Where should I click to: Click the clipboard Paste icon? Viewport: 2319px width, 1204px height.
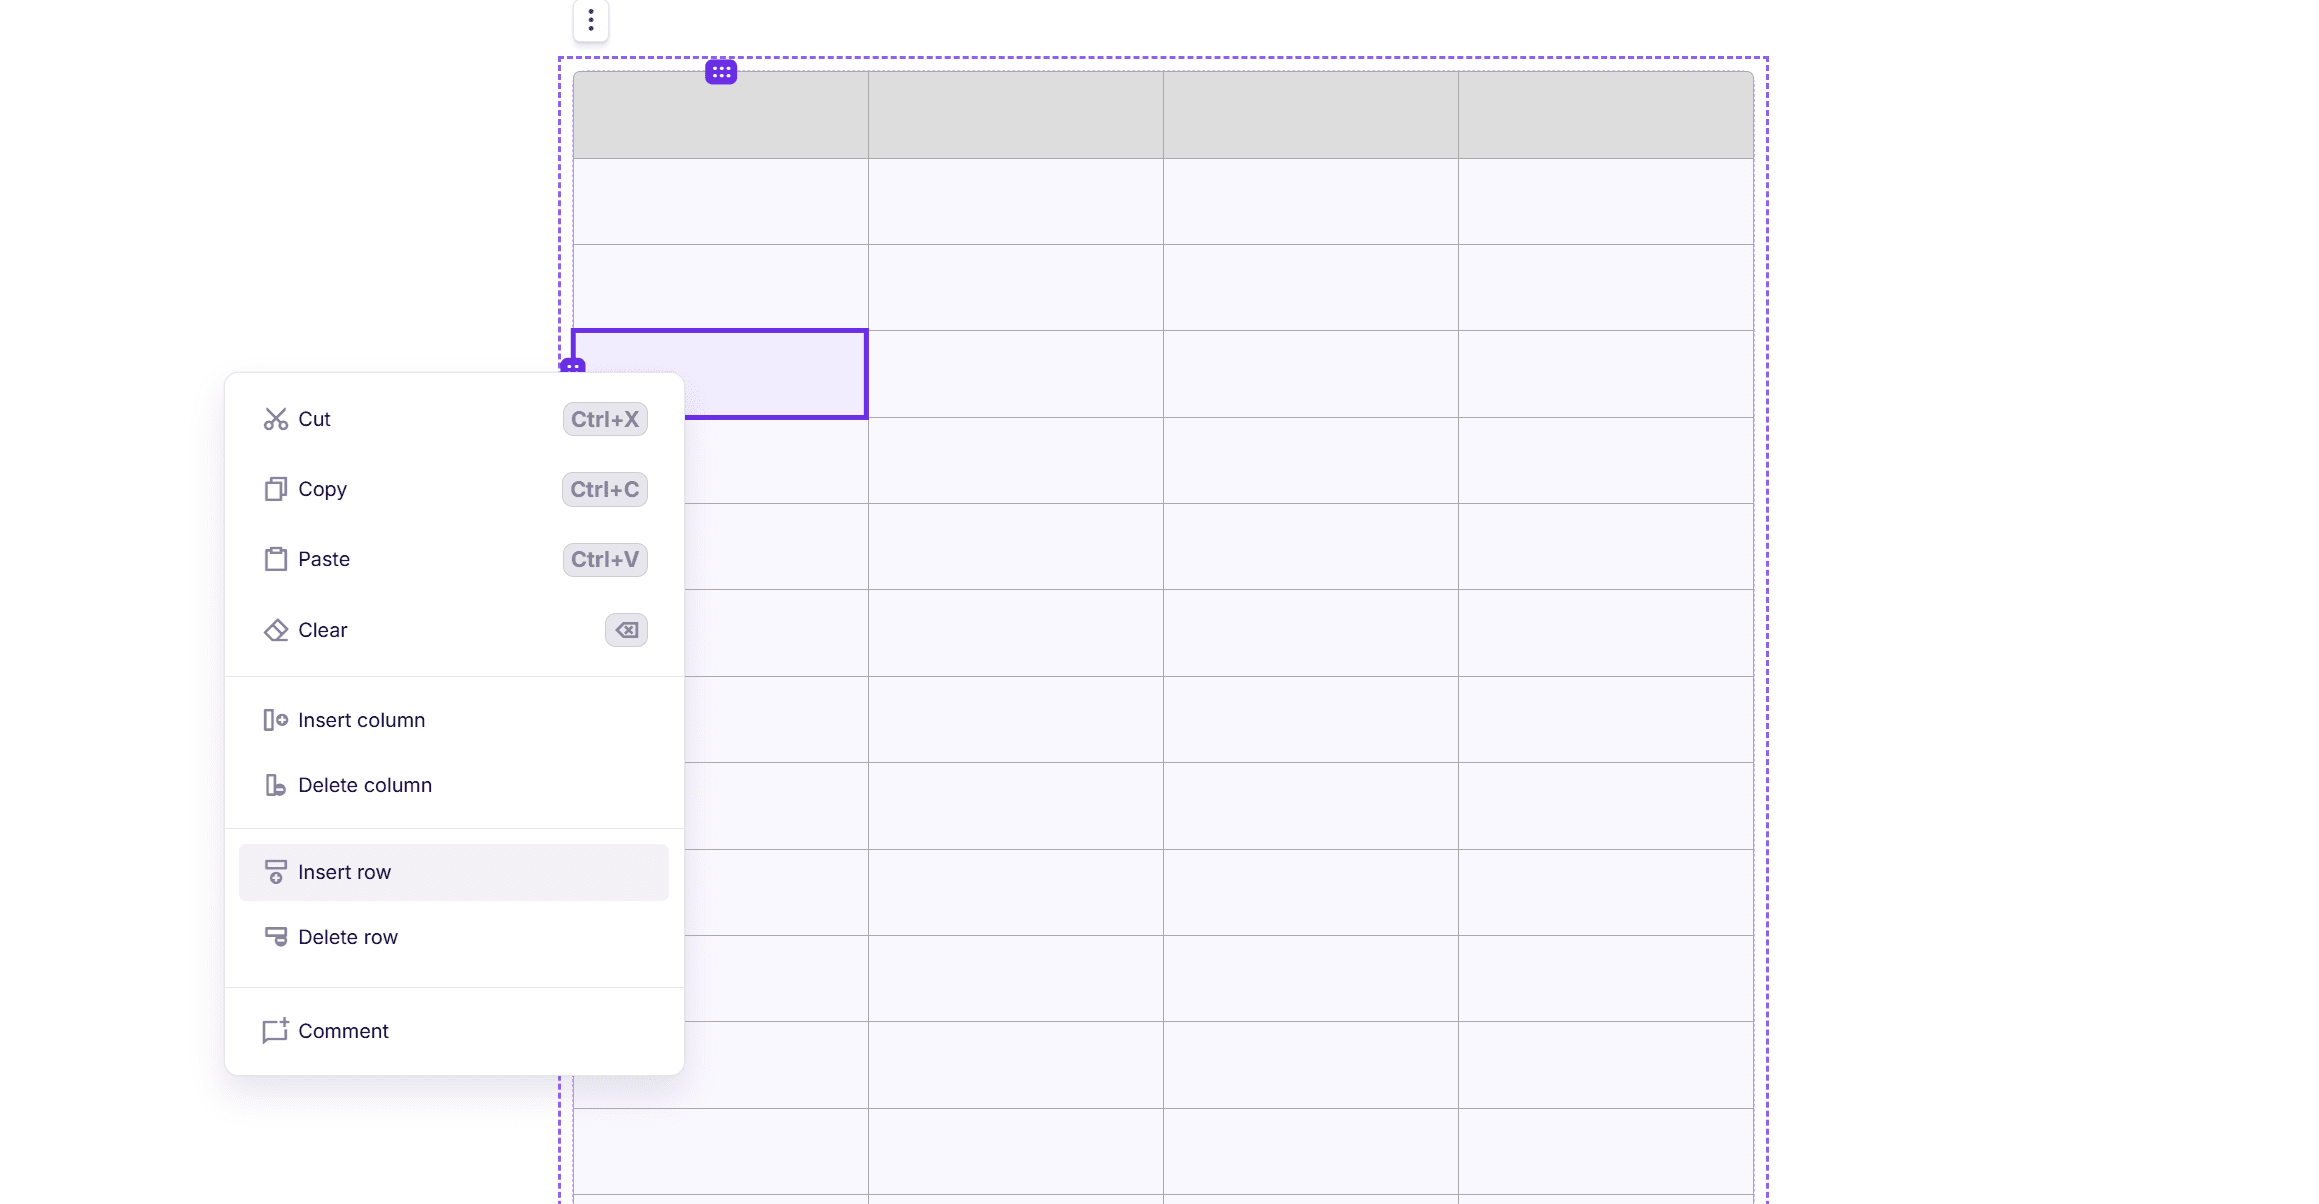coord(276,559)
